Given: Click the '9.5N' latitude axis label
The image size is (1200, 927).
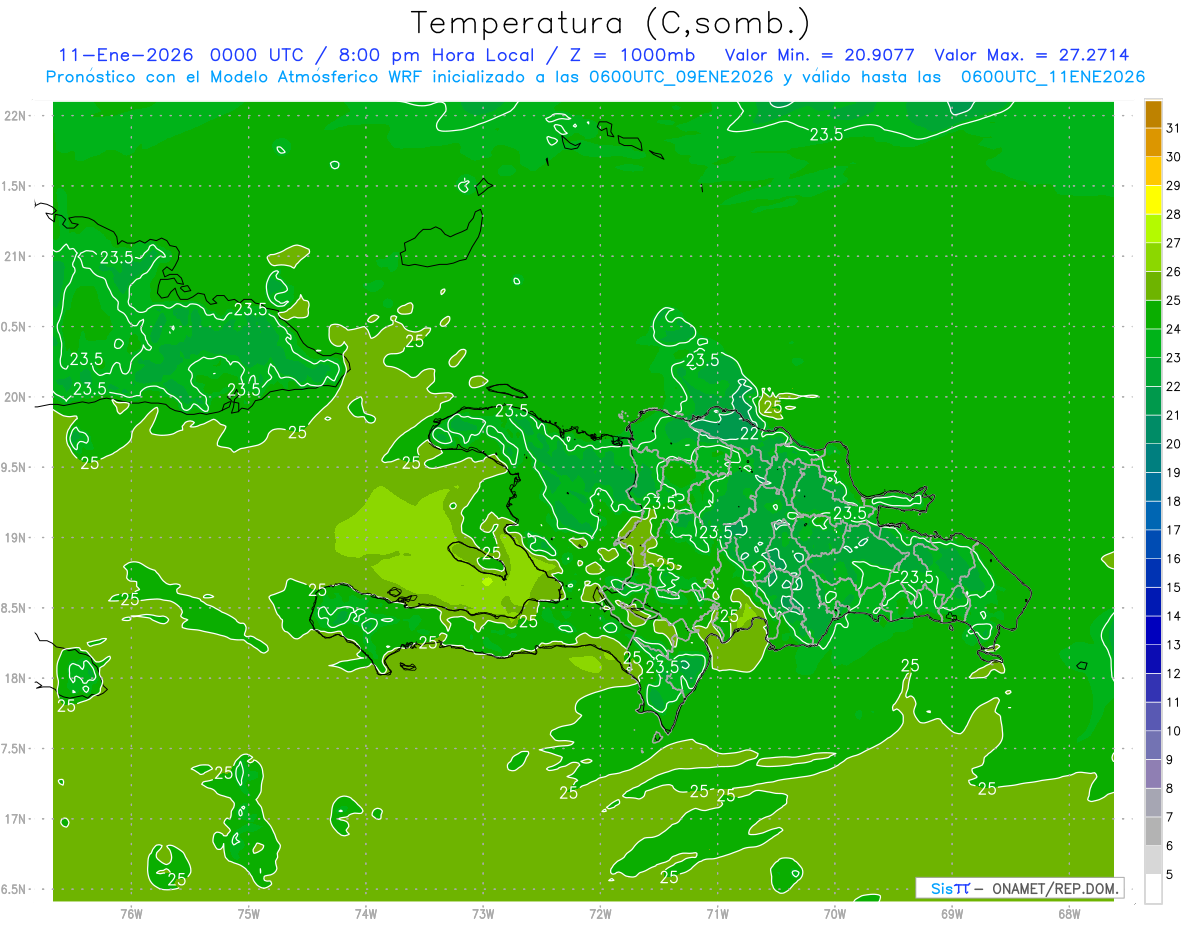Looking at the screenshot, I should (14, 467).
